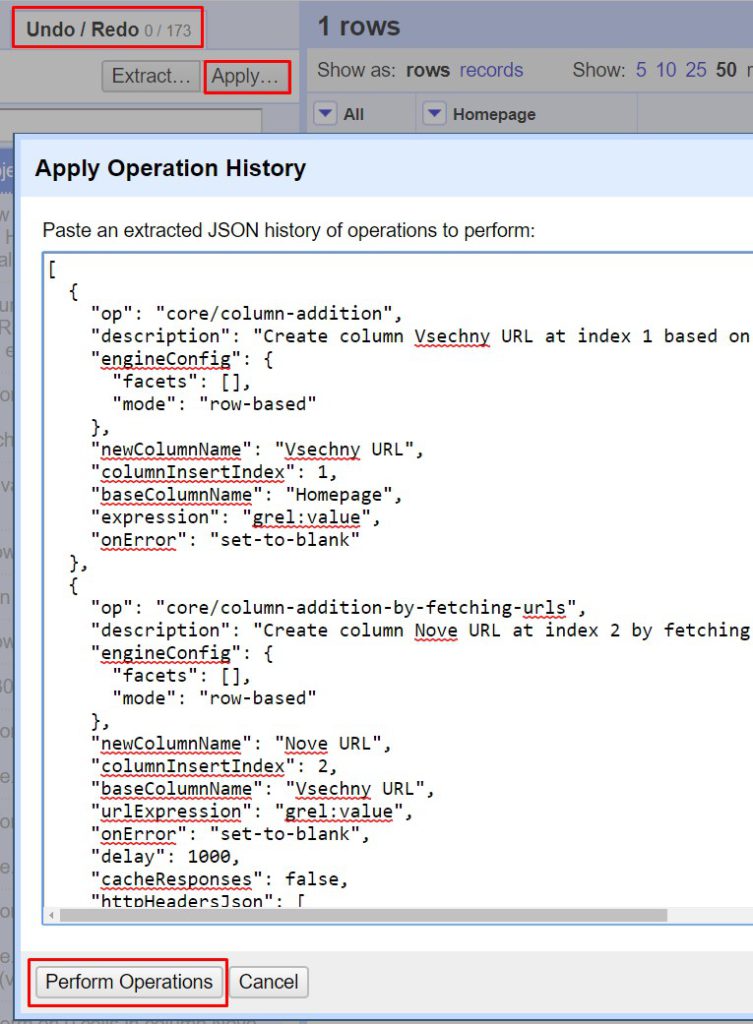The image size is (753, 1024).
Task: Click the "newColumnName": "Vsechny URL" line
Action: [257, 450]
